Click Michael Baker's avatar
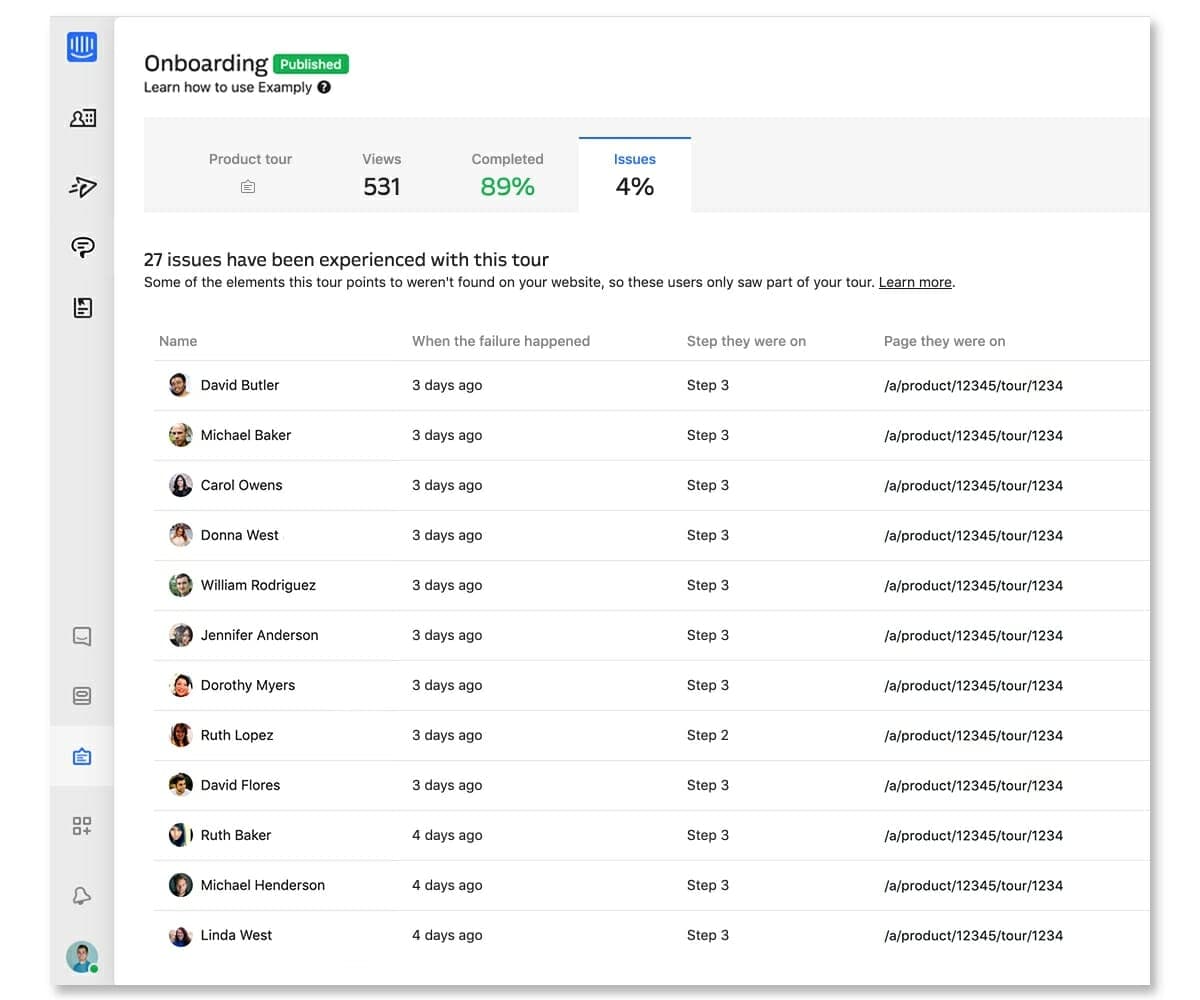Screen dimensions: 1200x1000 (180, 435)
